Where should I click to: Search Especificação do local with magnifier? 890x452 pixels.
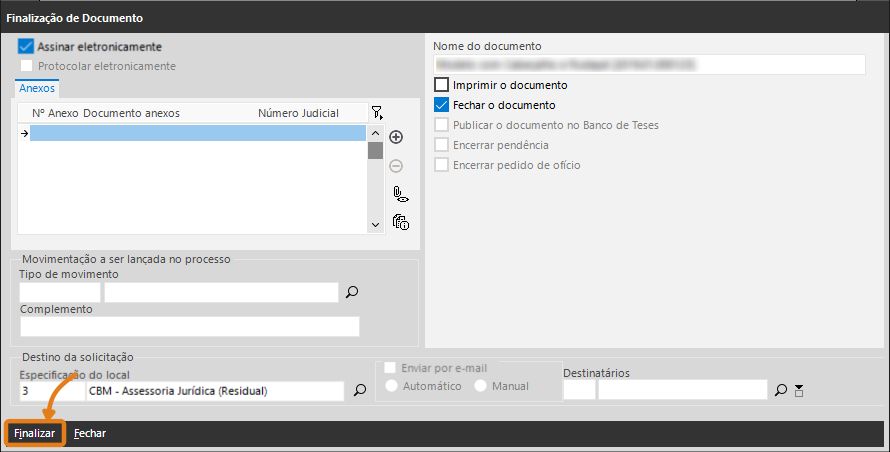[x=360, y=391]
